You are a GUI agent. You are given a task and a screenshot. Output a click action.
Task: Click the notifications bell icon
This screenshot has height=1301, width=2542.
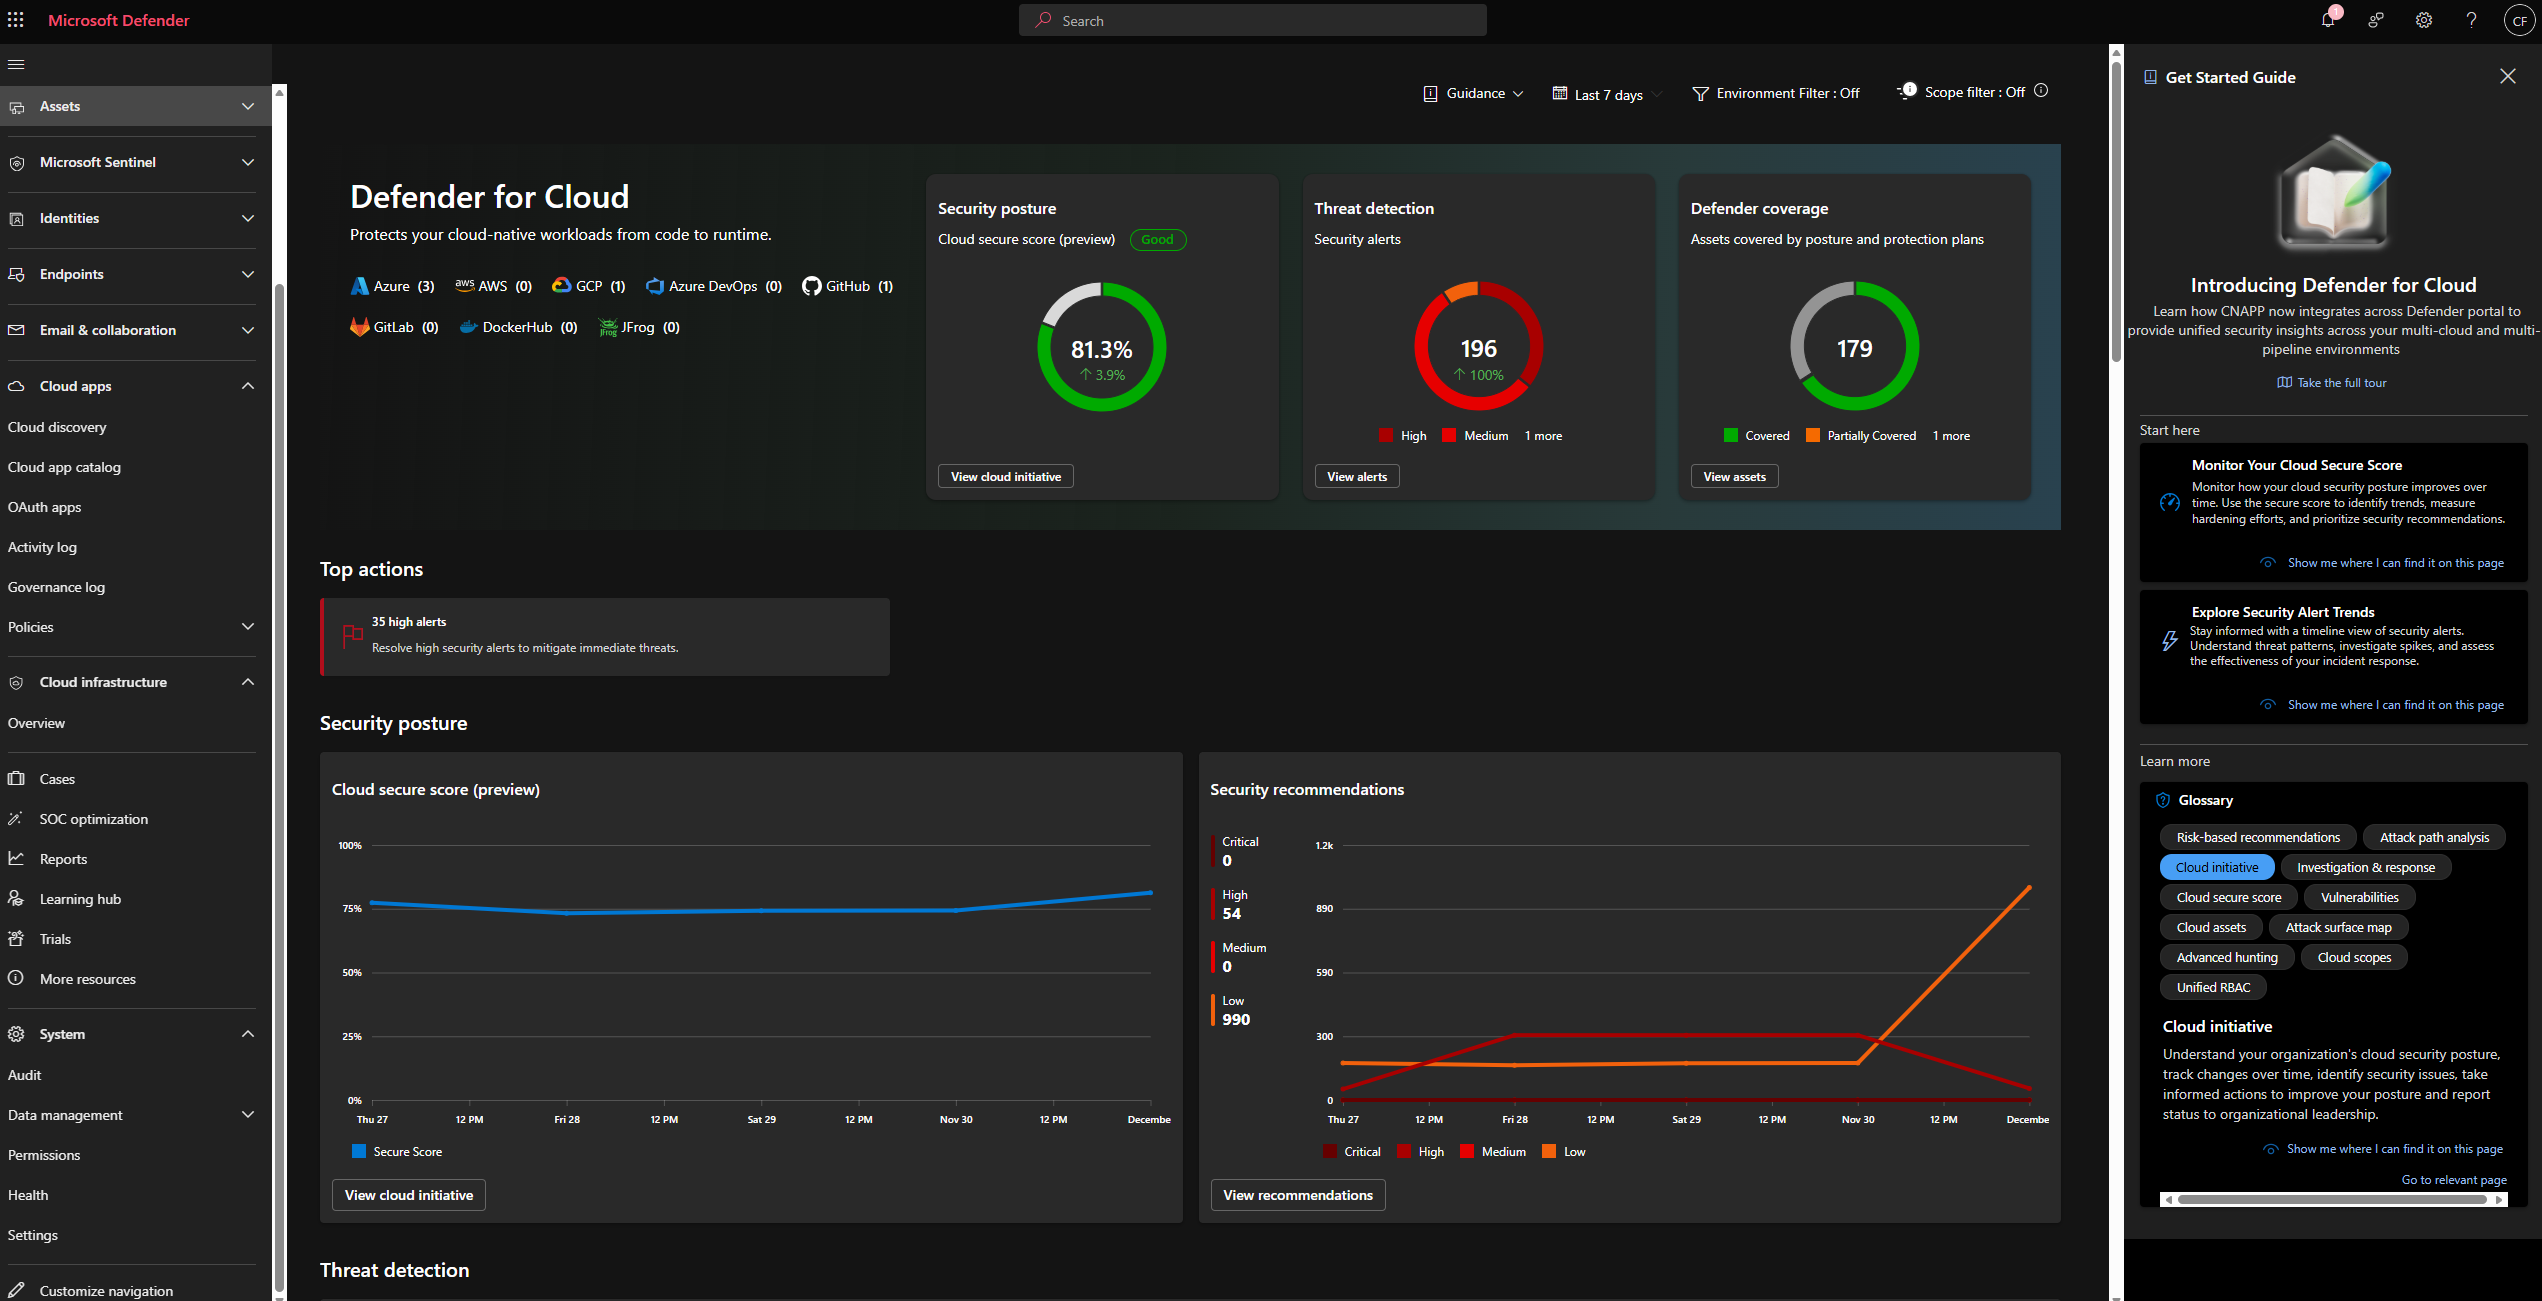coord(2328,20)
